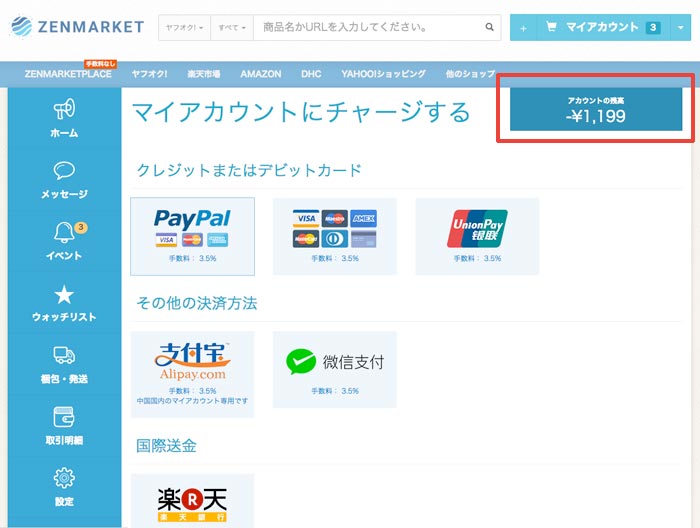The image size is (700, 528).
Task: Open the YAHOO!ショッピング navigation tab
Action: pos(383,74)
